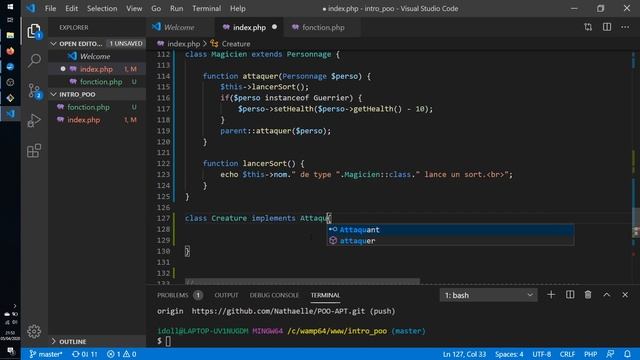Change PHP language mode in status bar
Image resolution: width=640 pixels, height=360 pixels.
coord(591,354)
